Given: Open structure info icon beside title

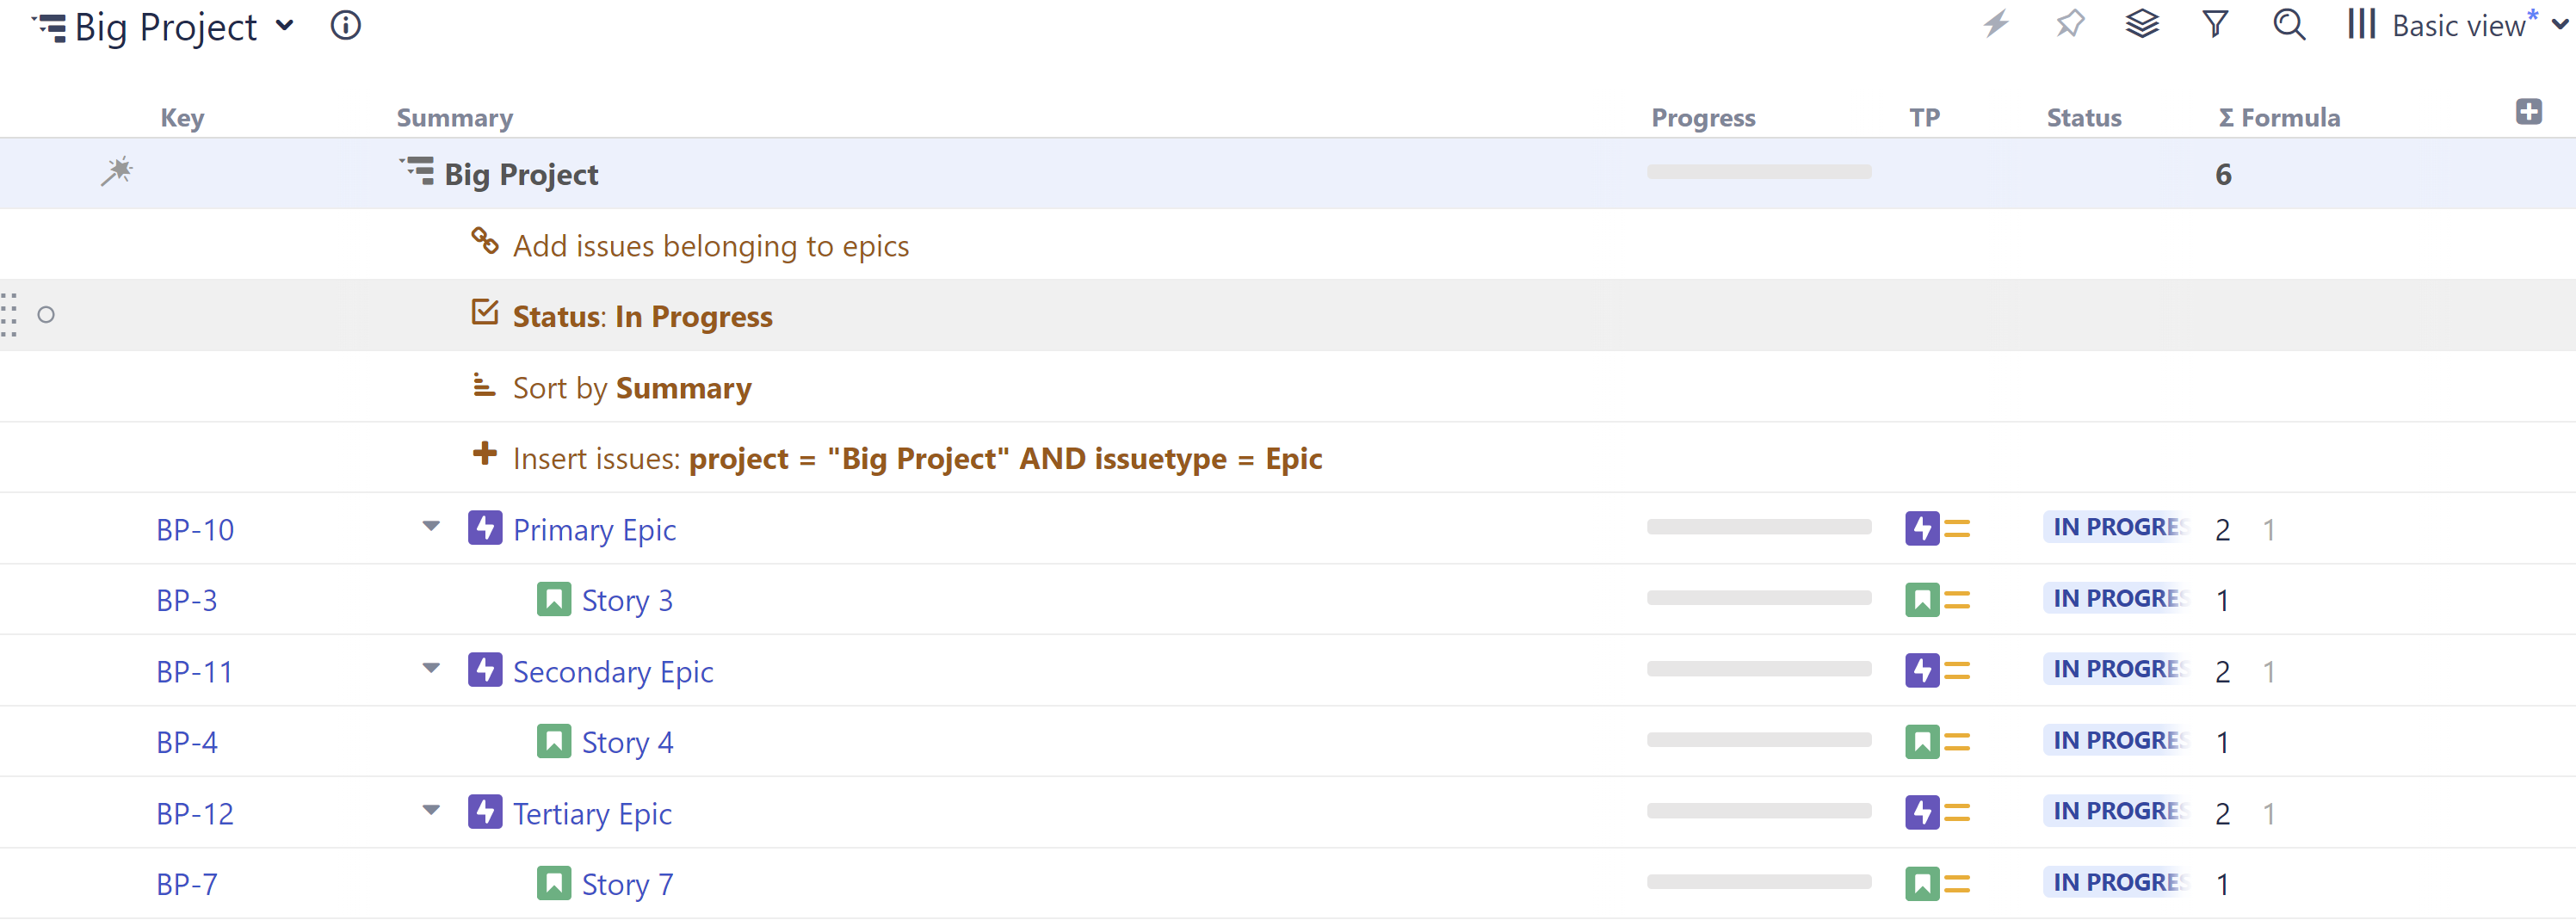Looking at the screenshot, I should (x=345, y=26).
